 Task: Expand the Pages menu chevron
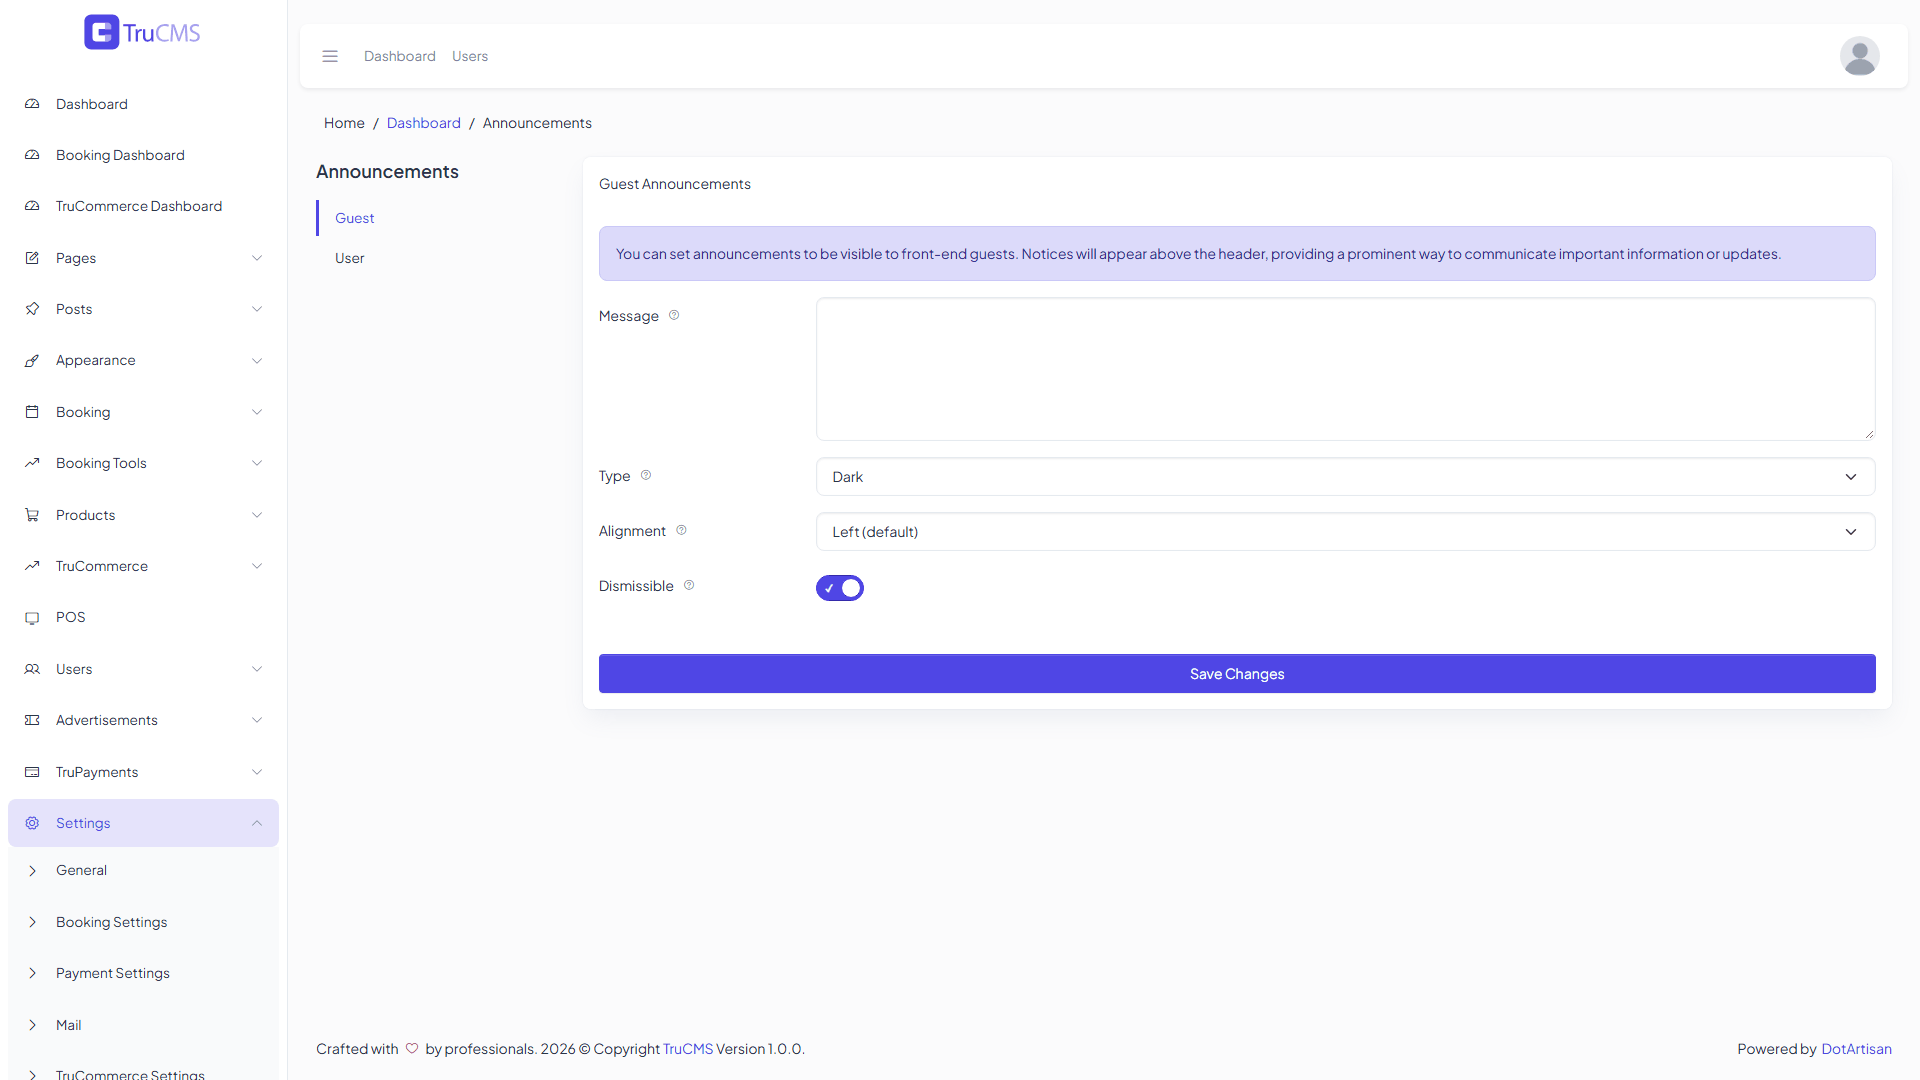(257, 258)
